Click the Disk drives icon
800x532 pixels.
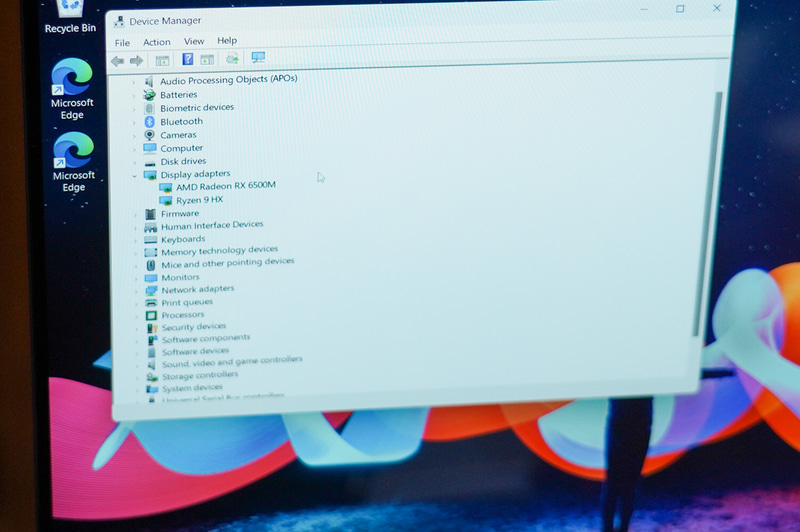coord(150,163)
